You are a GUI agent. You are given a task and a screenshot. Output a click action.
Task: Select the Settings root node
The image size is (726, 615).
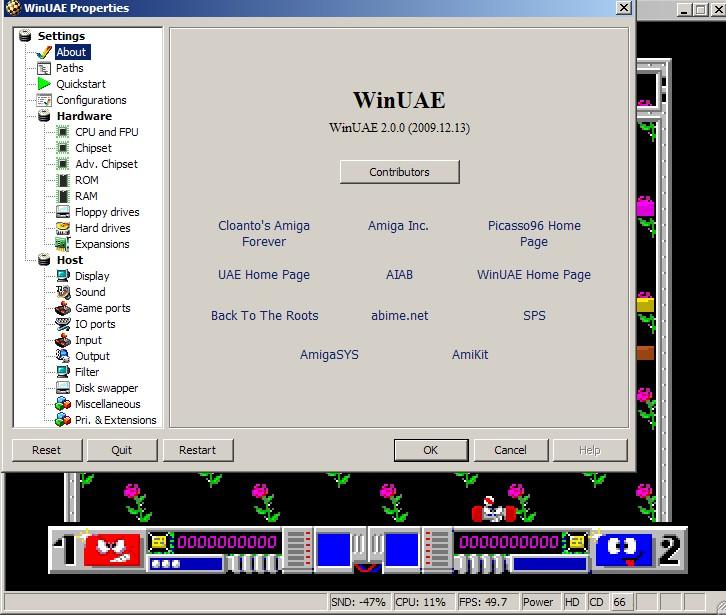(x=61, y=36)
